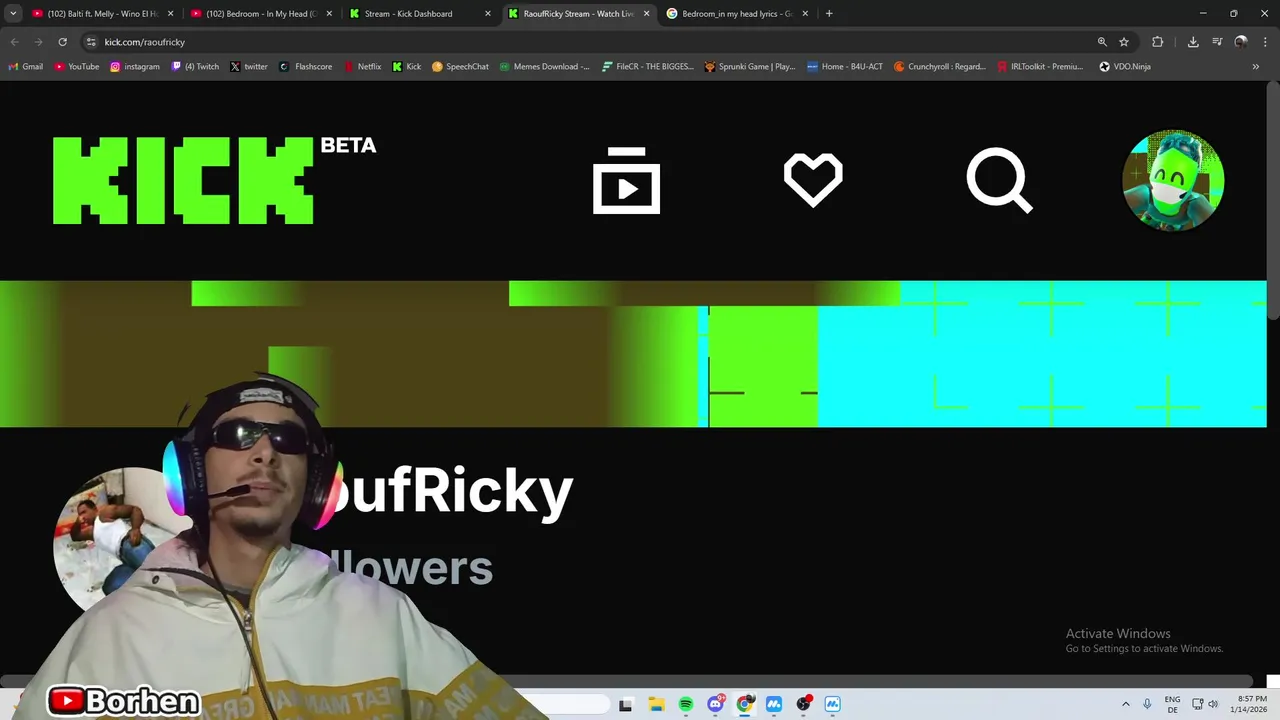
Task: Open the VDO.Ninja bookmark
Action: [1125, 66]
